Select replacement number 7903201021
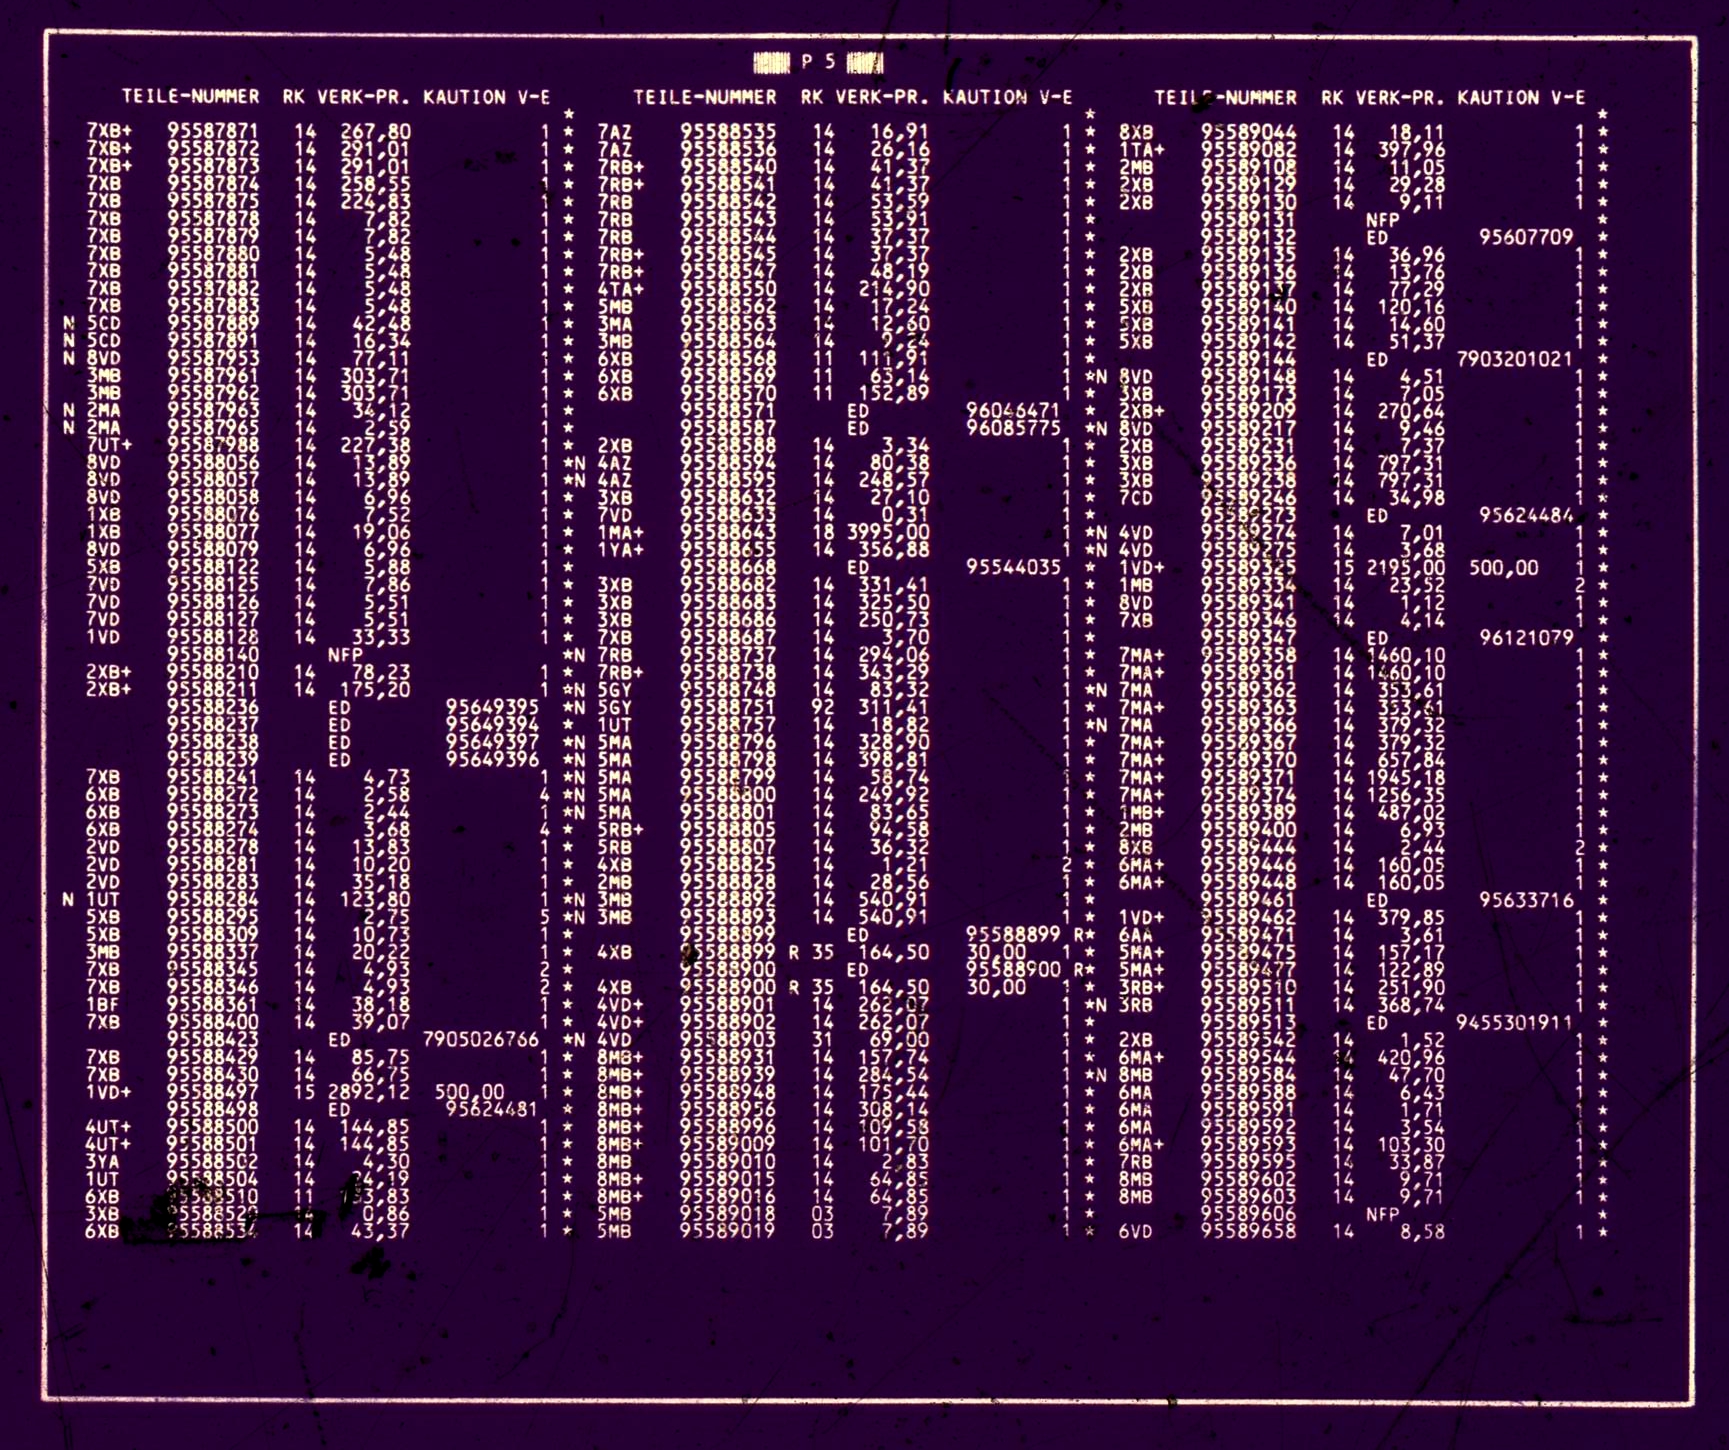Screen dimensions: 1729x1450 [x=1515, y=359]
